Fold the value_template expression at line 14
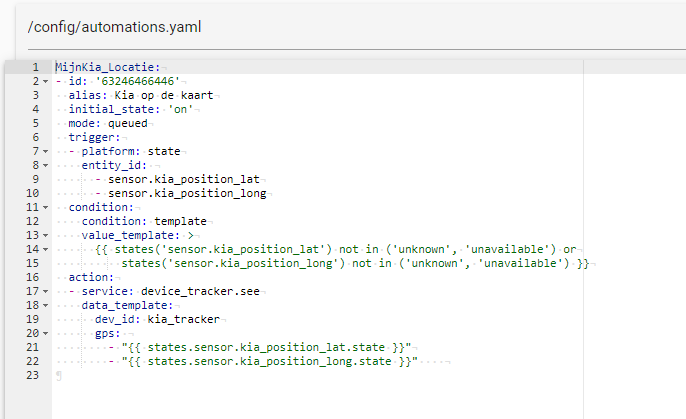The height and width of the screenshot is (419, 686). pos(45,249)
